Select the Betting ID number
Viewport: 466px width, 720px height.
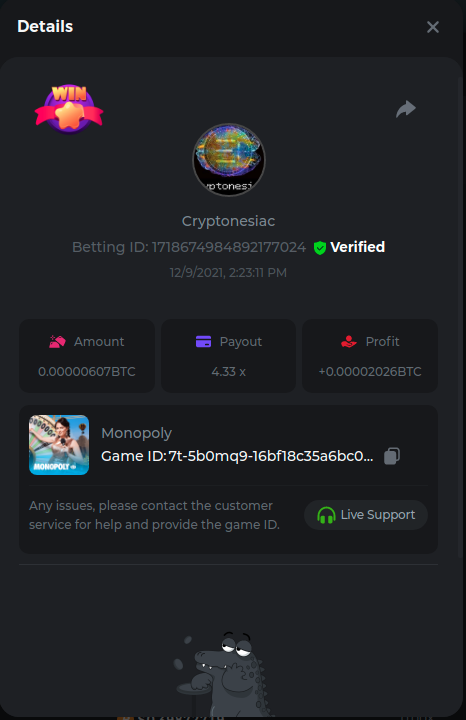(229, 247)
